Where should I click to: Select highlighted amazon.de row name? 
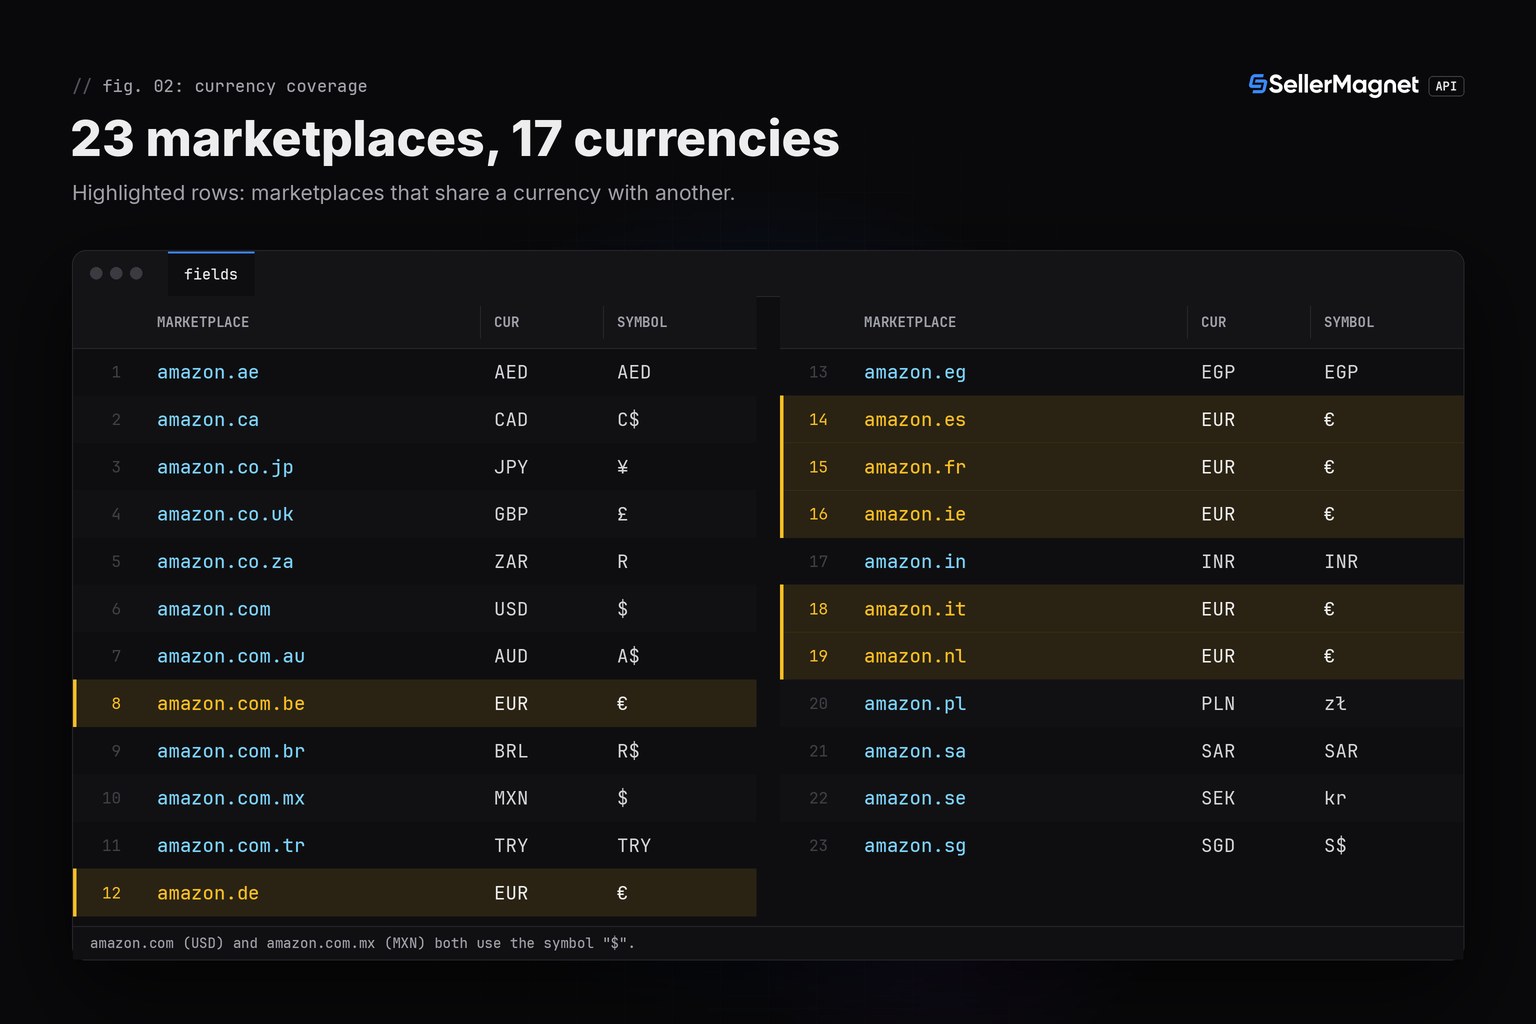pos(208,893)
